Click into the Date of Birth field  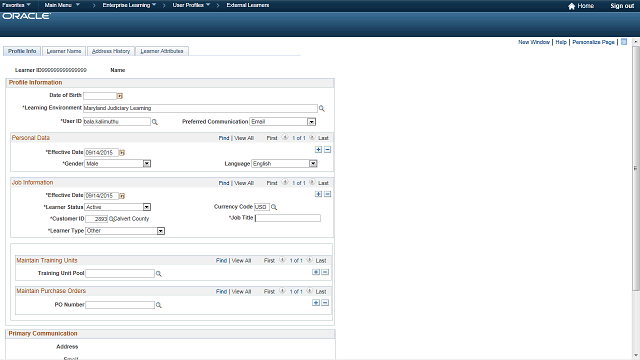click(100, 96)
